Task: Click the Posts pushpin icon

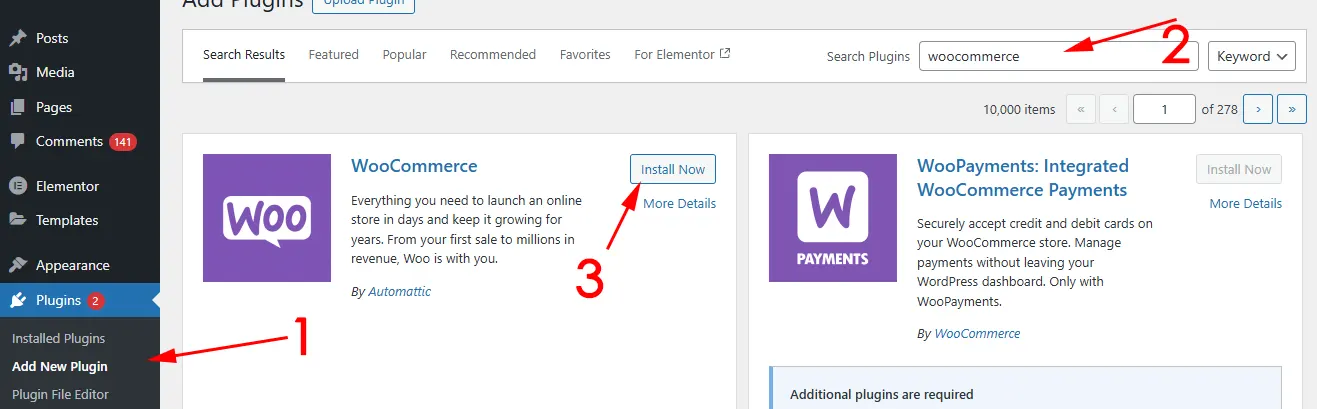Action: [18, 38]
